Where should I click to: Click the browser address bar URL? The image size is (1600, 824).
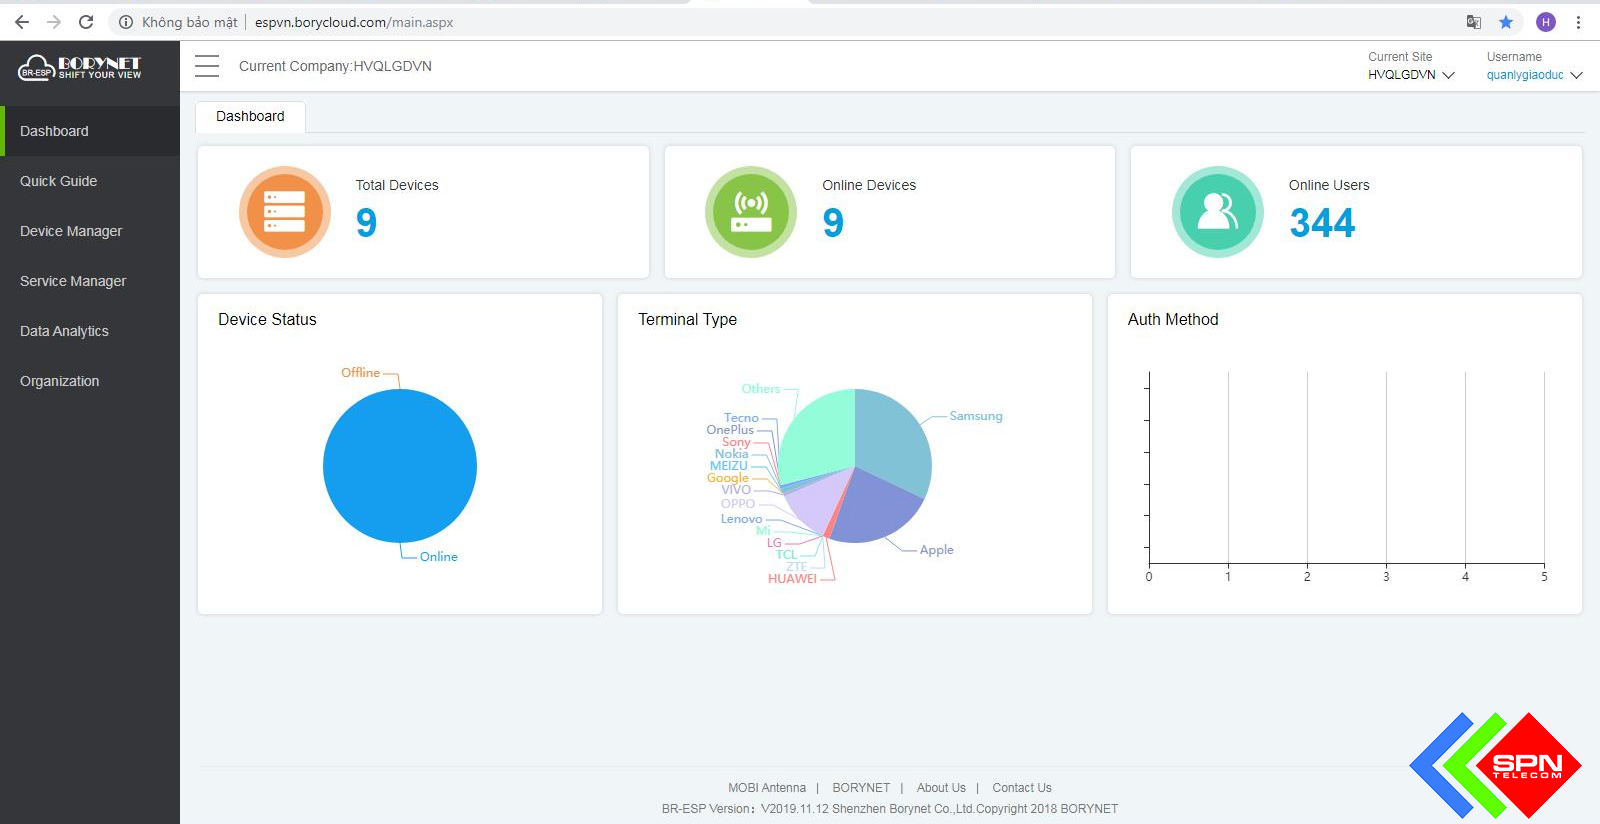coord(354,22)
